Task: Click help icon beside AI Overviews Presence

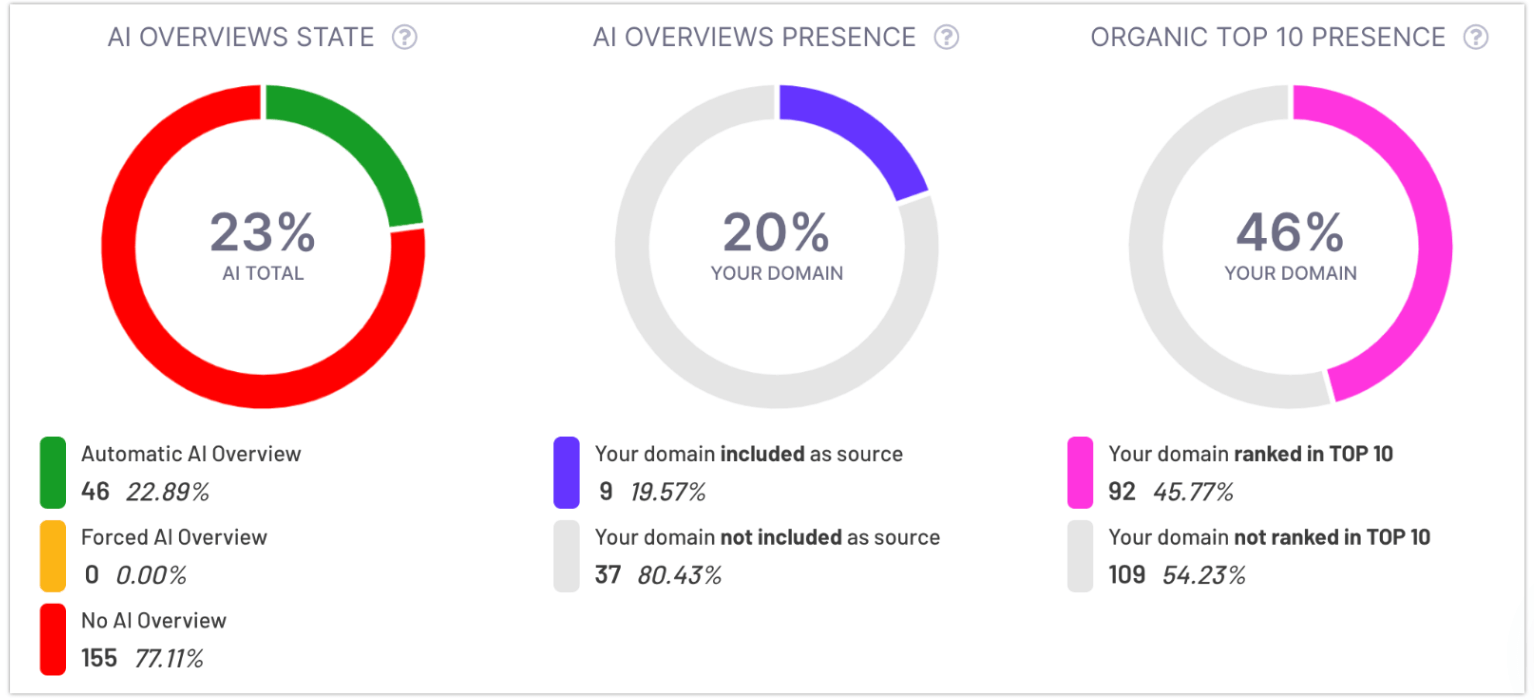Action: coord(946,38)
